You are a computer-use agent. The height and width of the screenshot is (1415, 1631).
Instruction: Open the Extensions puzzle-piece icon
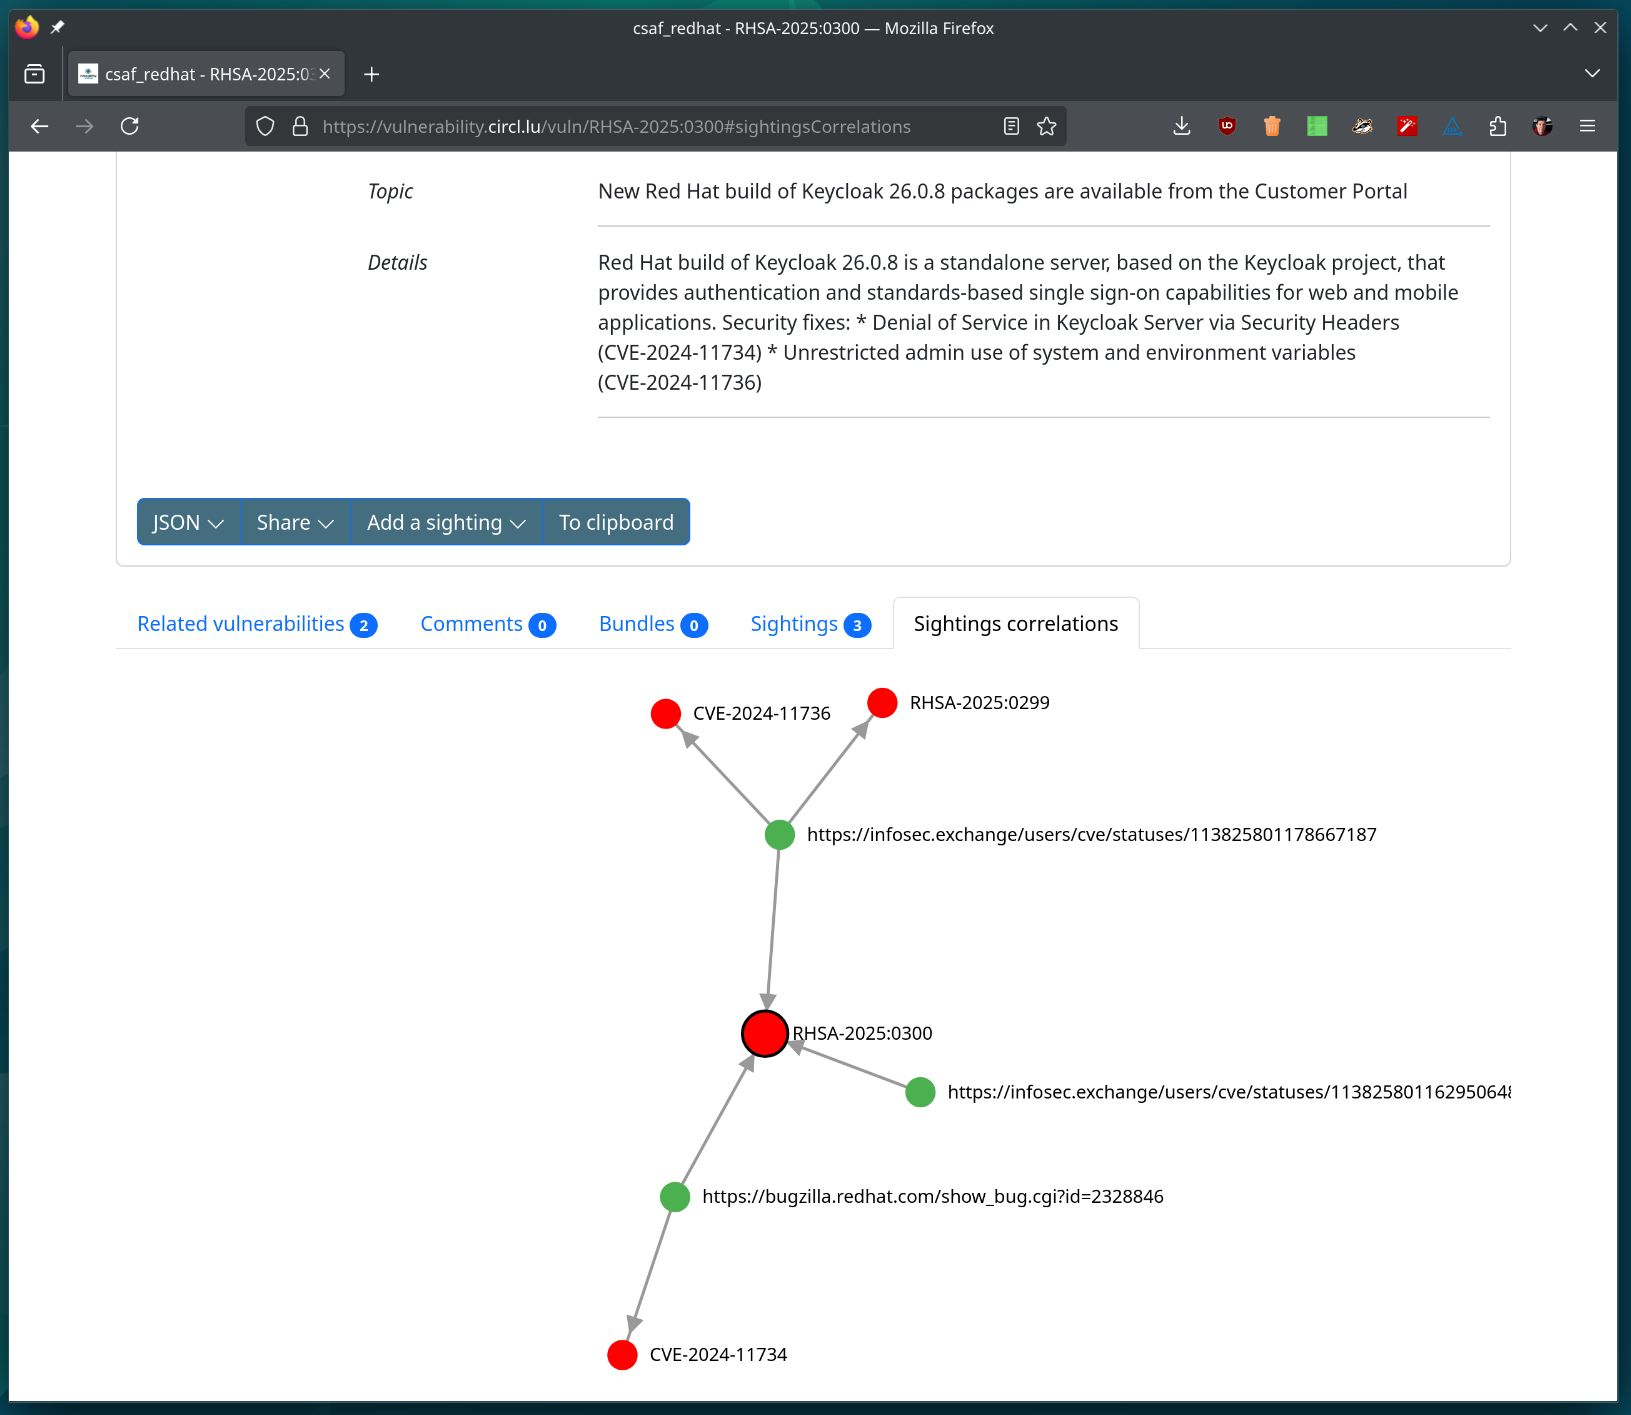tap(1497, 126)
